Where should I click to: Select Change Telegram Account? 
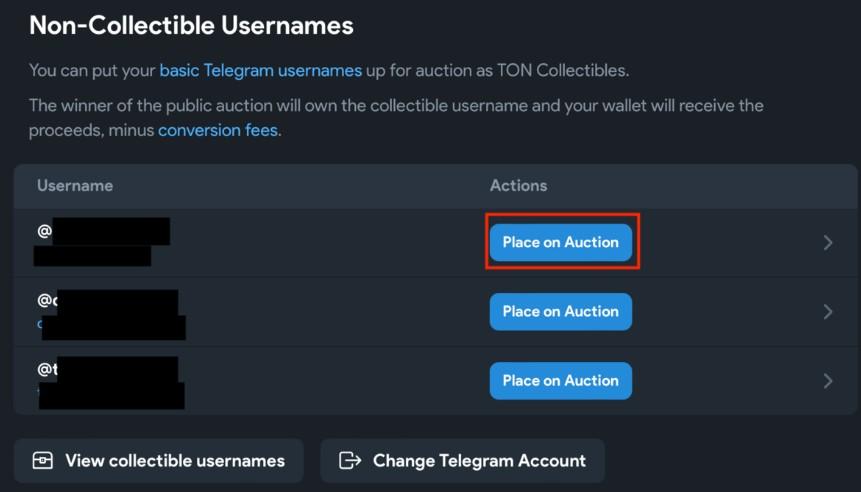coord(462,460)
